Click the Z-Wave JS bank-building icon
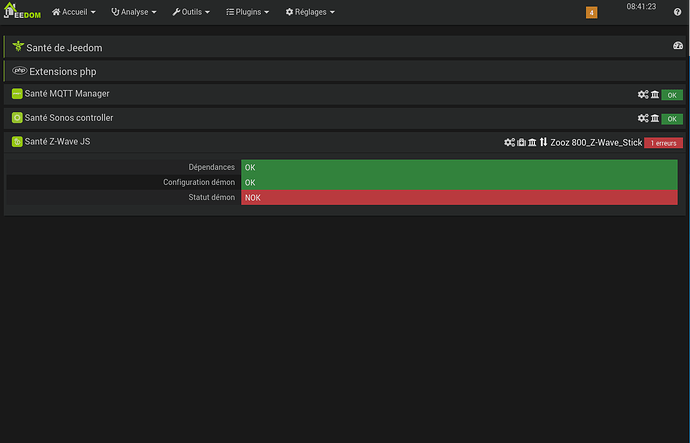The image size is (690, 443). (x=532, y=142)
